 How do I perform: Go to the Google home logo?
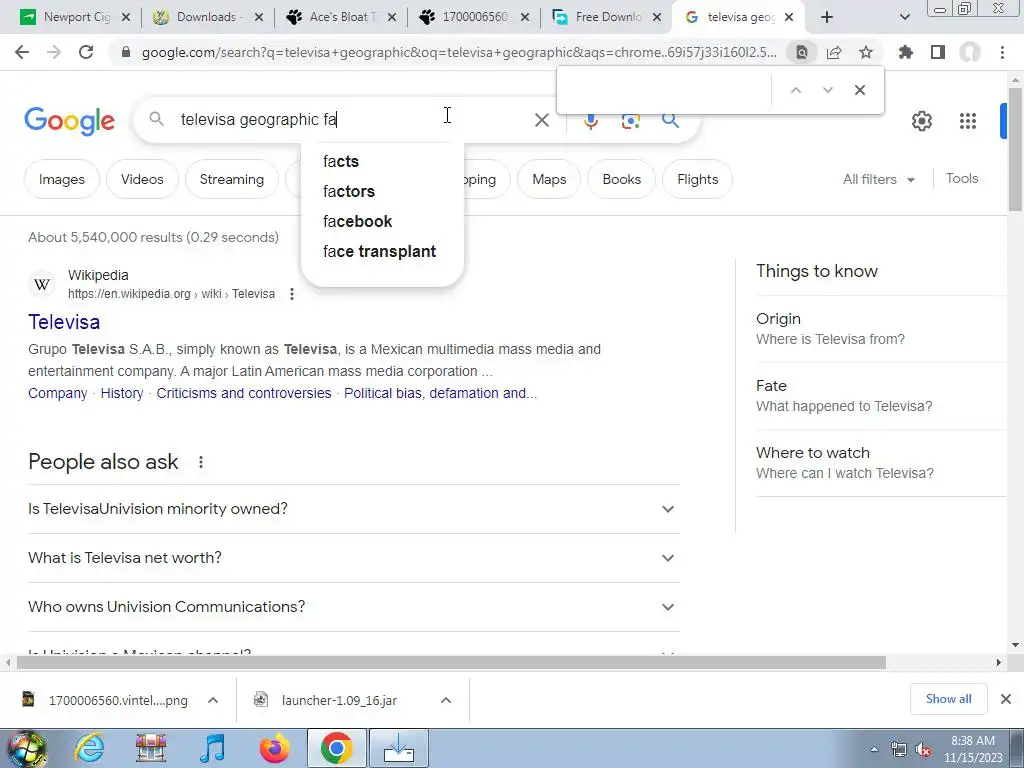[x=70, y=121]
